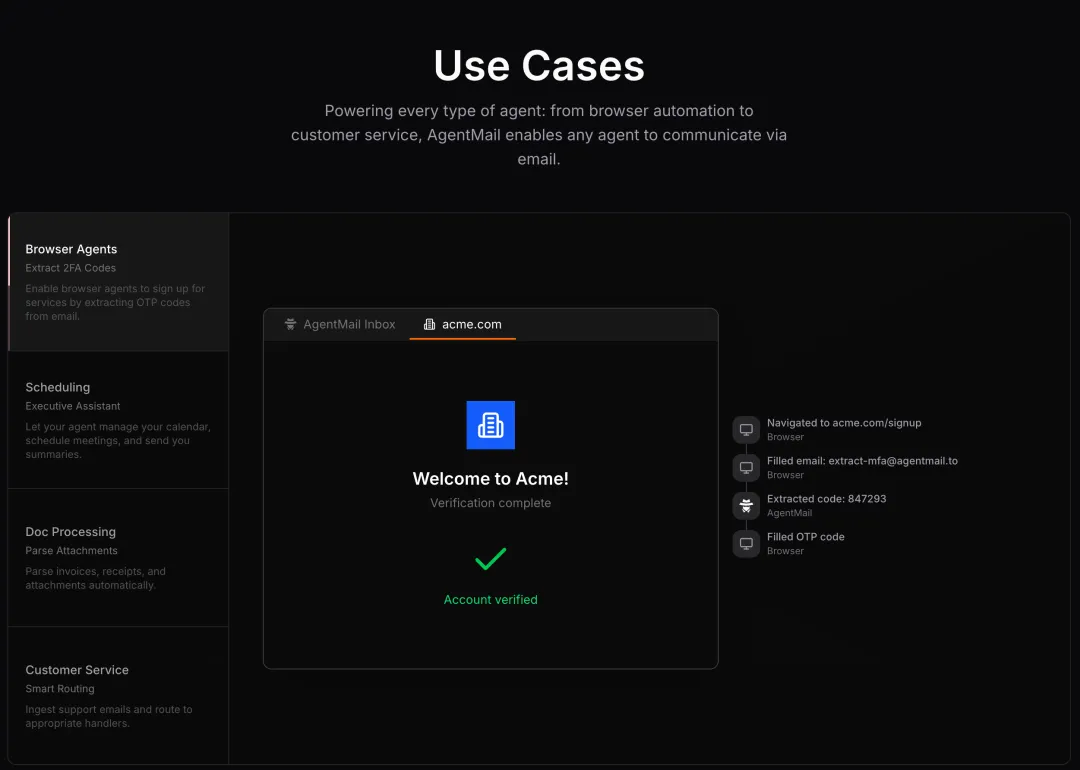The image size is (1080, 770).
Task: Click the AgentMail Inbox tab icon
Action: [290, 324]
